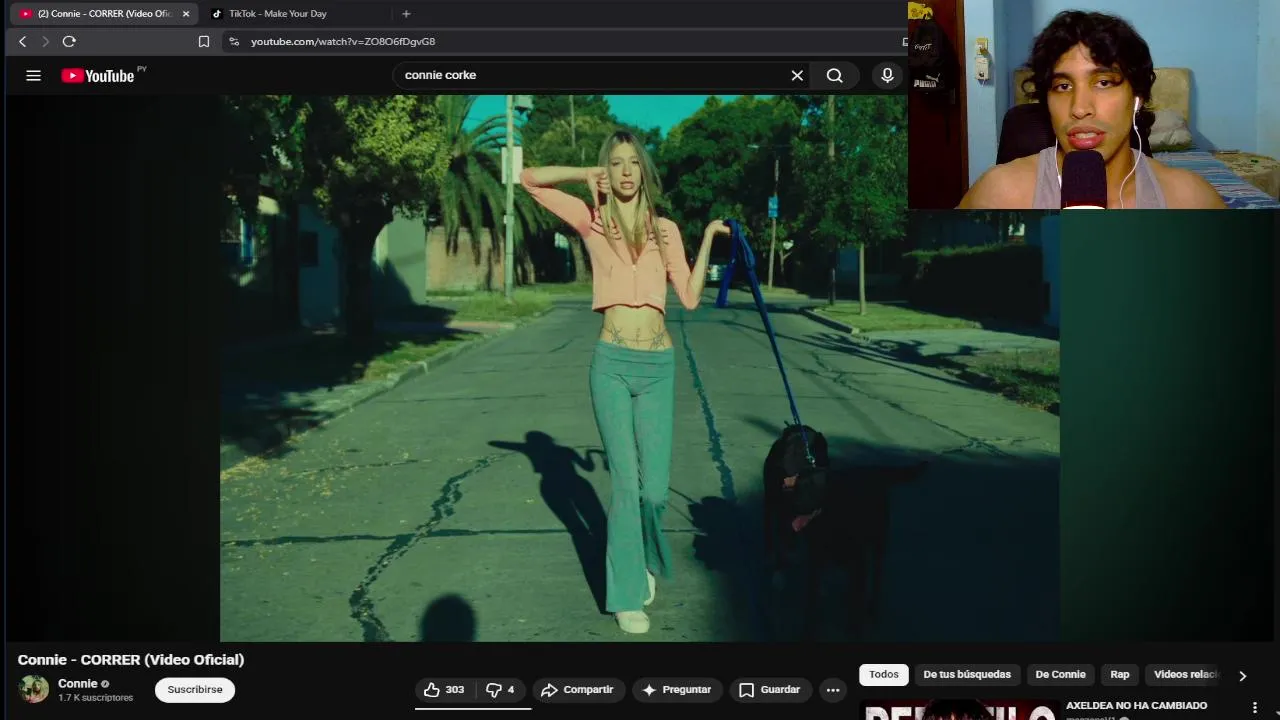Image resolution: width=1280 pixels, height=720 pixels.
Task: Open options for the AXELDEA NO HA CAMBIADO video
Action: [1255, 708]
